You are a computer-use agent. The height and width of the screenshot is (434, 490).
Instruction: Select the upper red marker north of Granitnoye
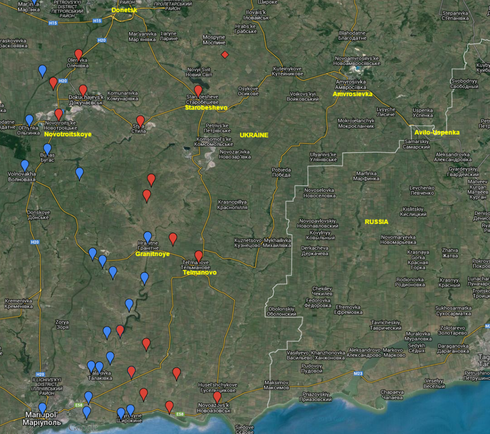[151, 180]
